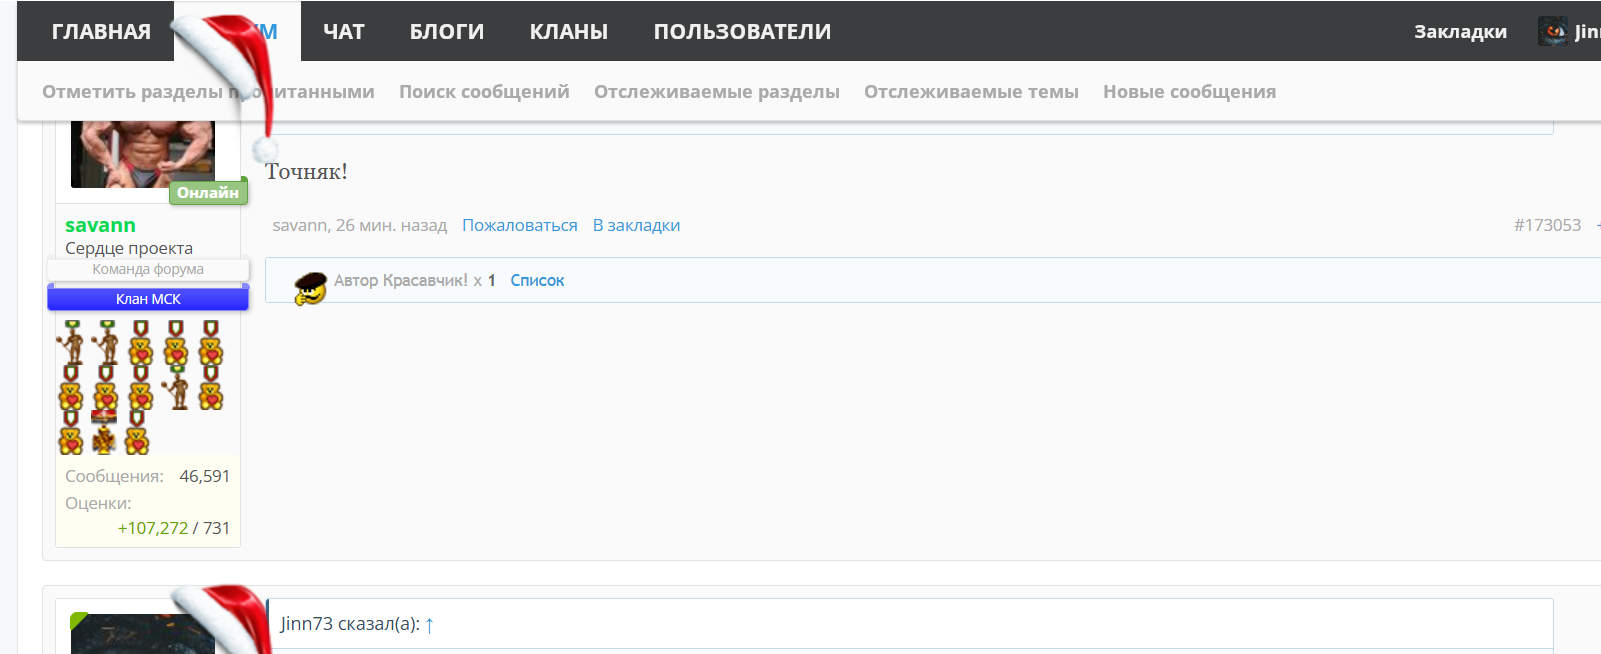Open the ПОЛЬЗОВАТЕЛИ page
The height and width of the screenshot is (654, 1601).
(742, 31)
